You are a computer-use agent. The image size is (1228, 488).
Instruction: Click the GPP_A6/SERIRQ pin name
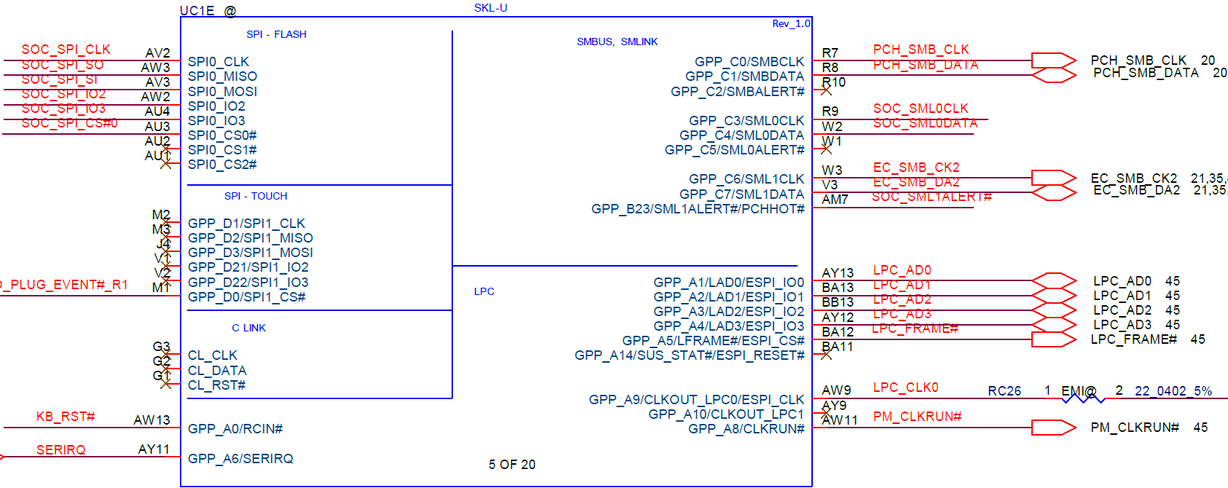pyautogui.click(x=240, y=458)
